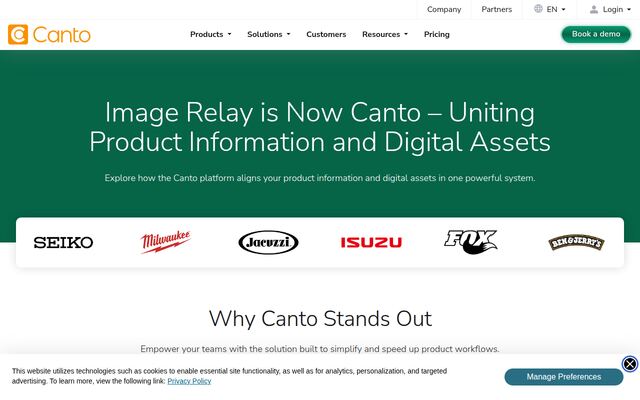
Task: Click the Jacuzzi logo
Action: click(268, 242)
